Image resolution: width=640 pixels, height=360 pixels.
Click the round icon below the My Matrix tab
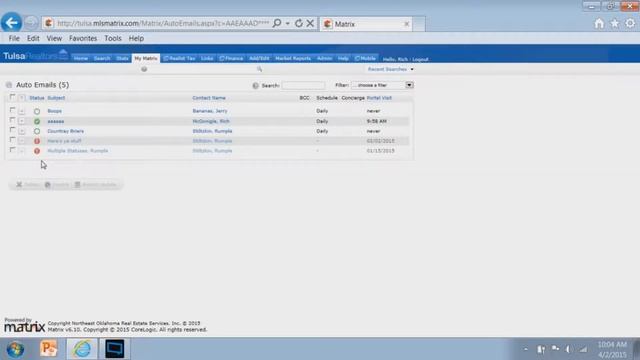pyautogui.click(x=144, y=69)
